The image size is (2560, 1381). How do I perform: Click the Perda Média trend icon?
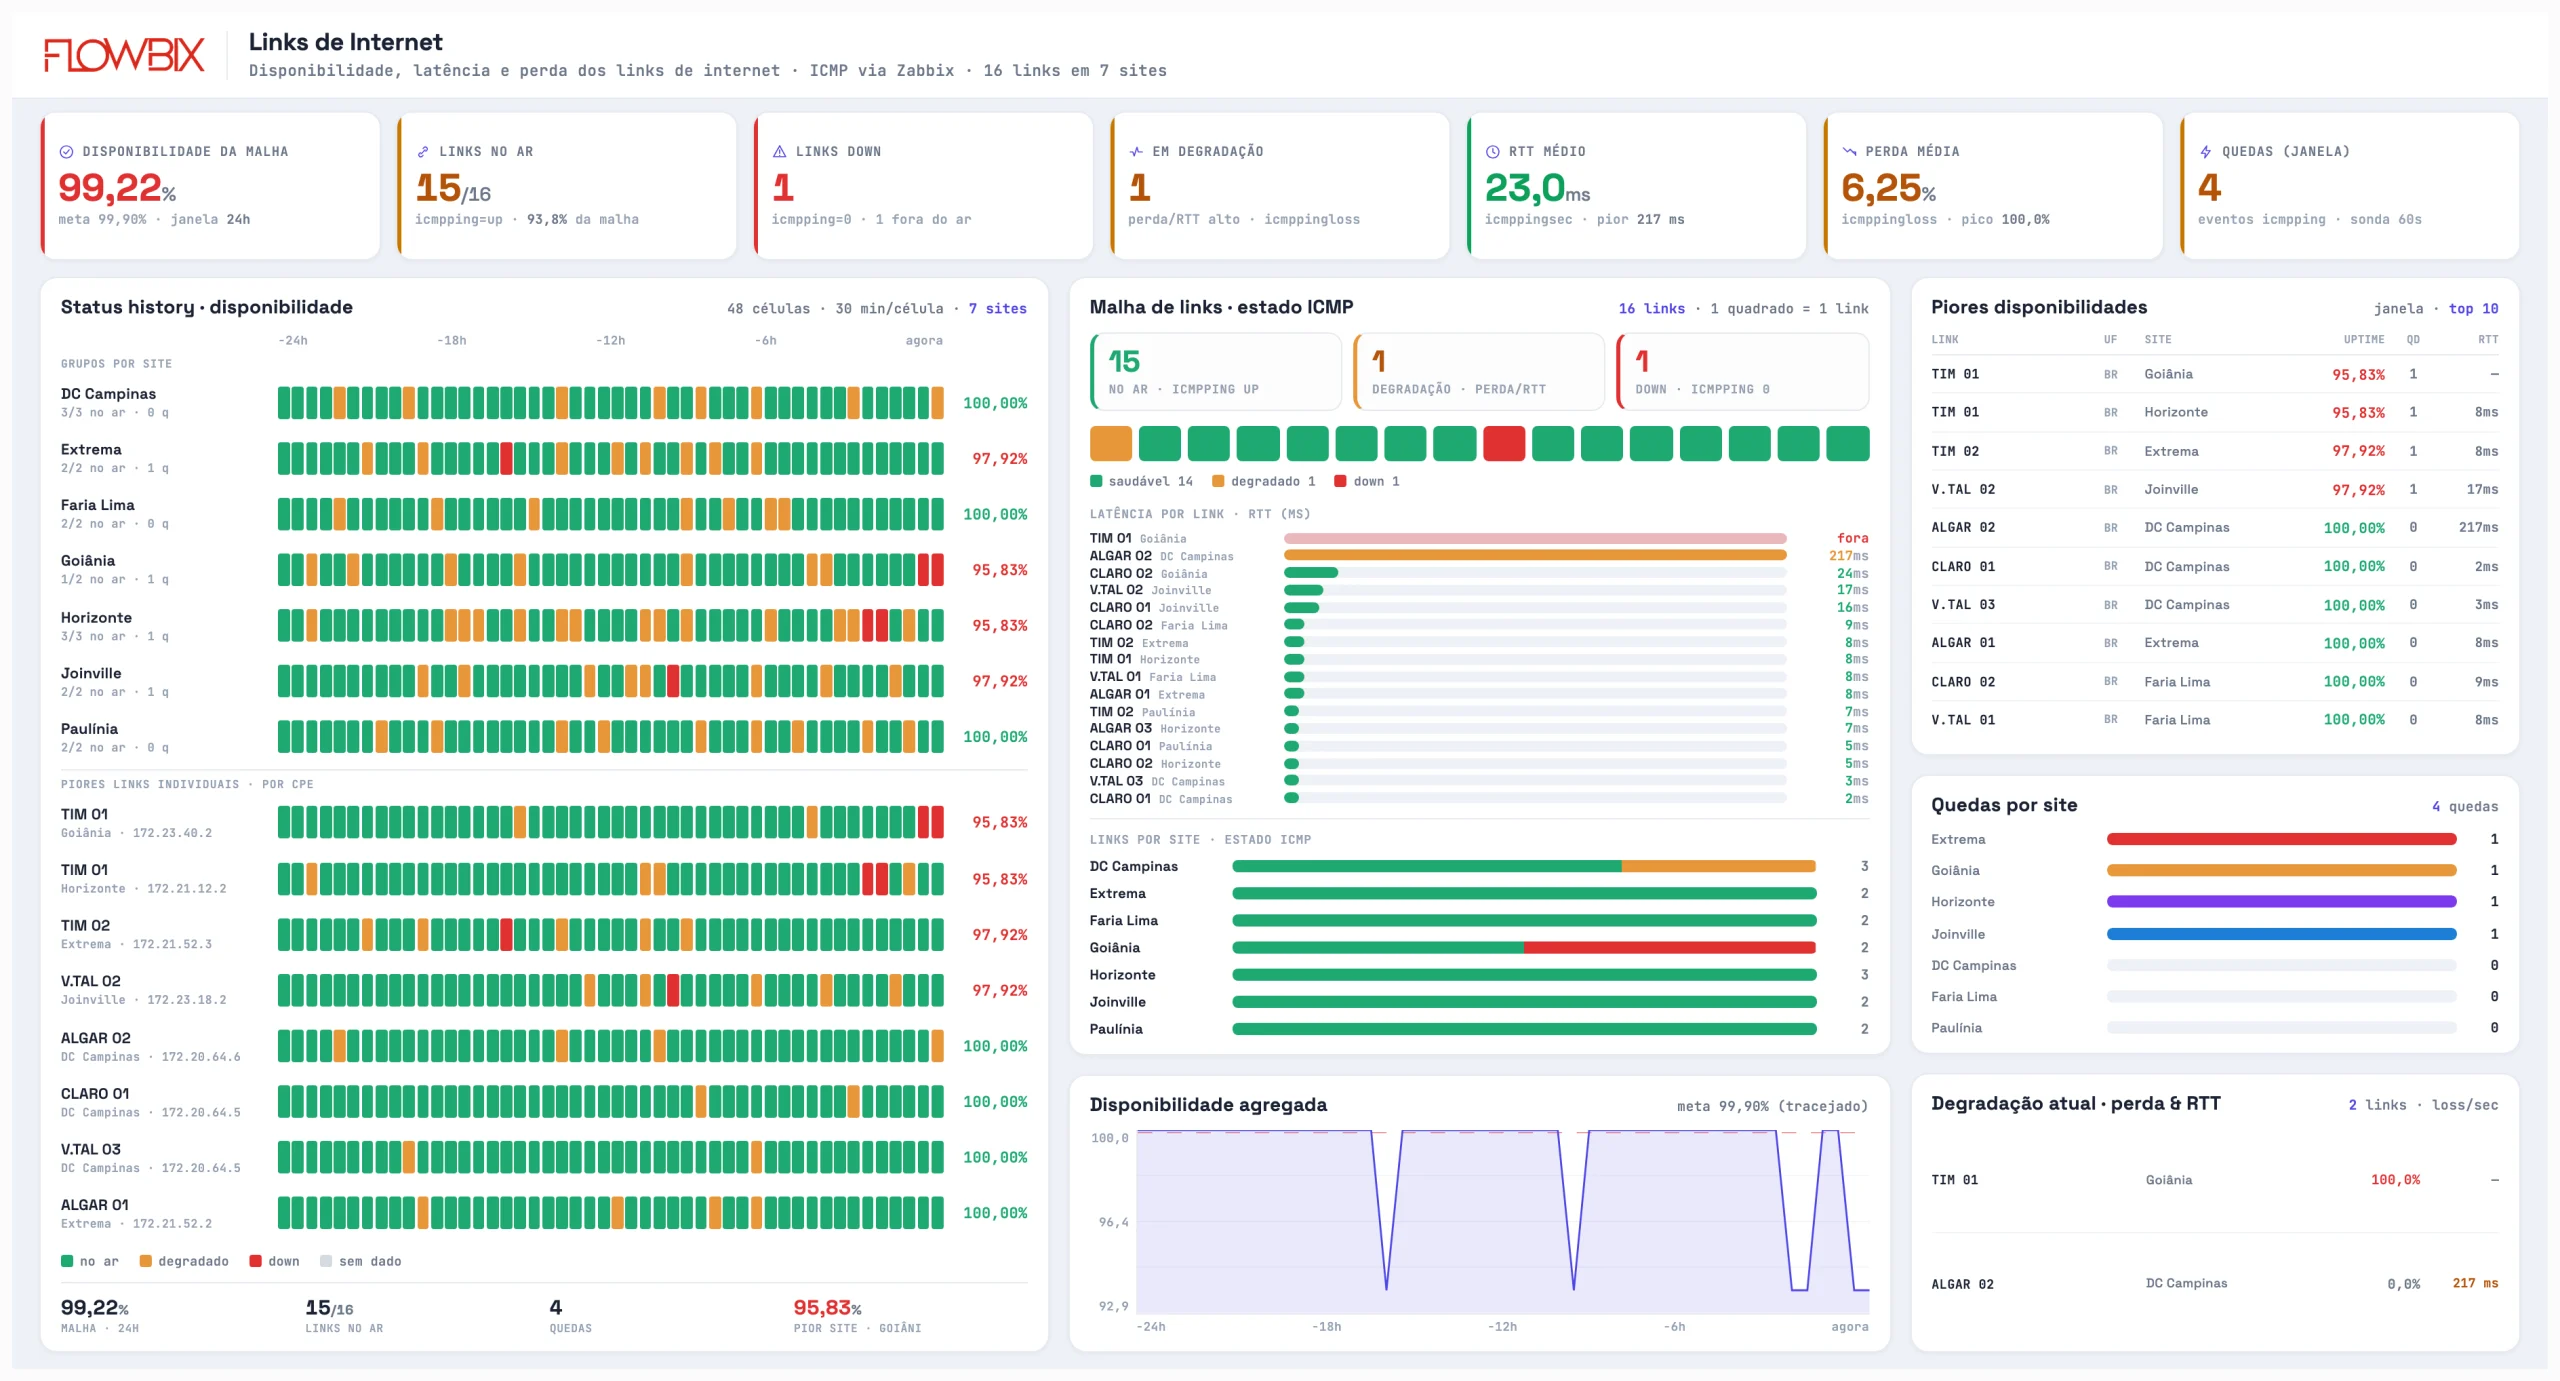(x=1849, y=152)
